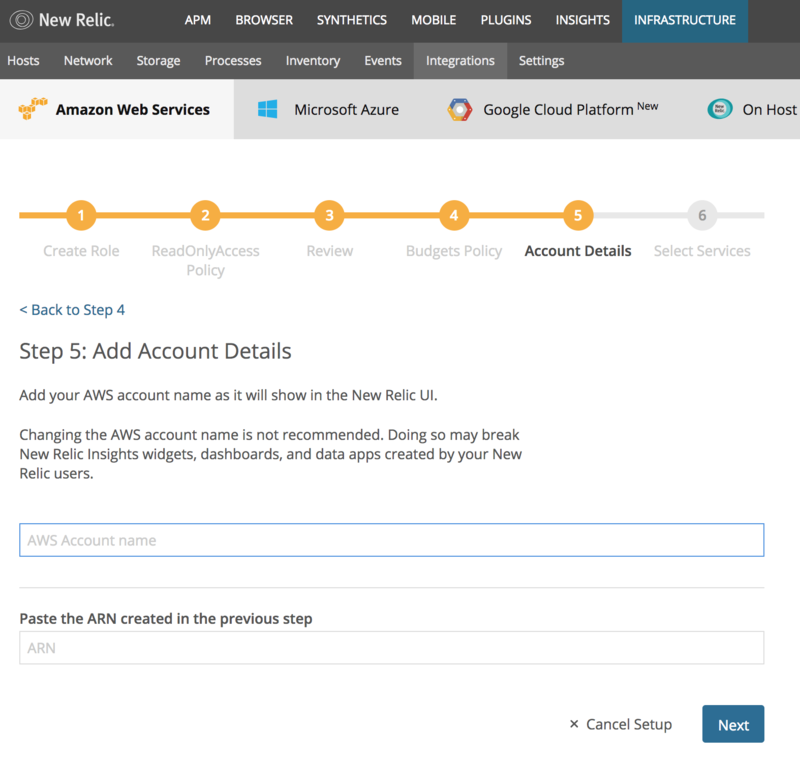Select the Amazon Web Services label

tap(133, 109)
